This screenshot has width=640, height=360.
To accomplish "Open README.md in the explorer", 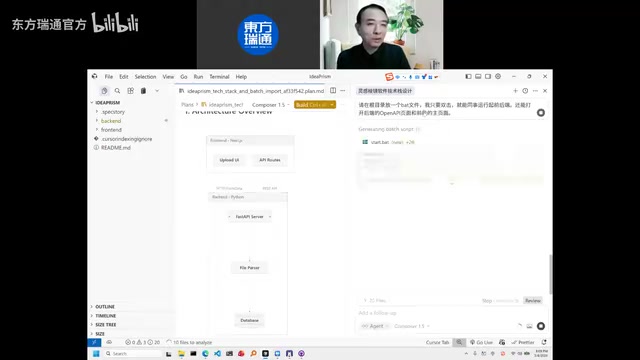I will tap(116, 148).
